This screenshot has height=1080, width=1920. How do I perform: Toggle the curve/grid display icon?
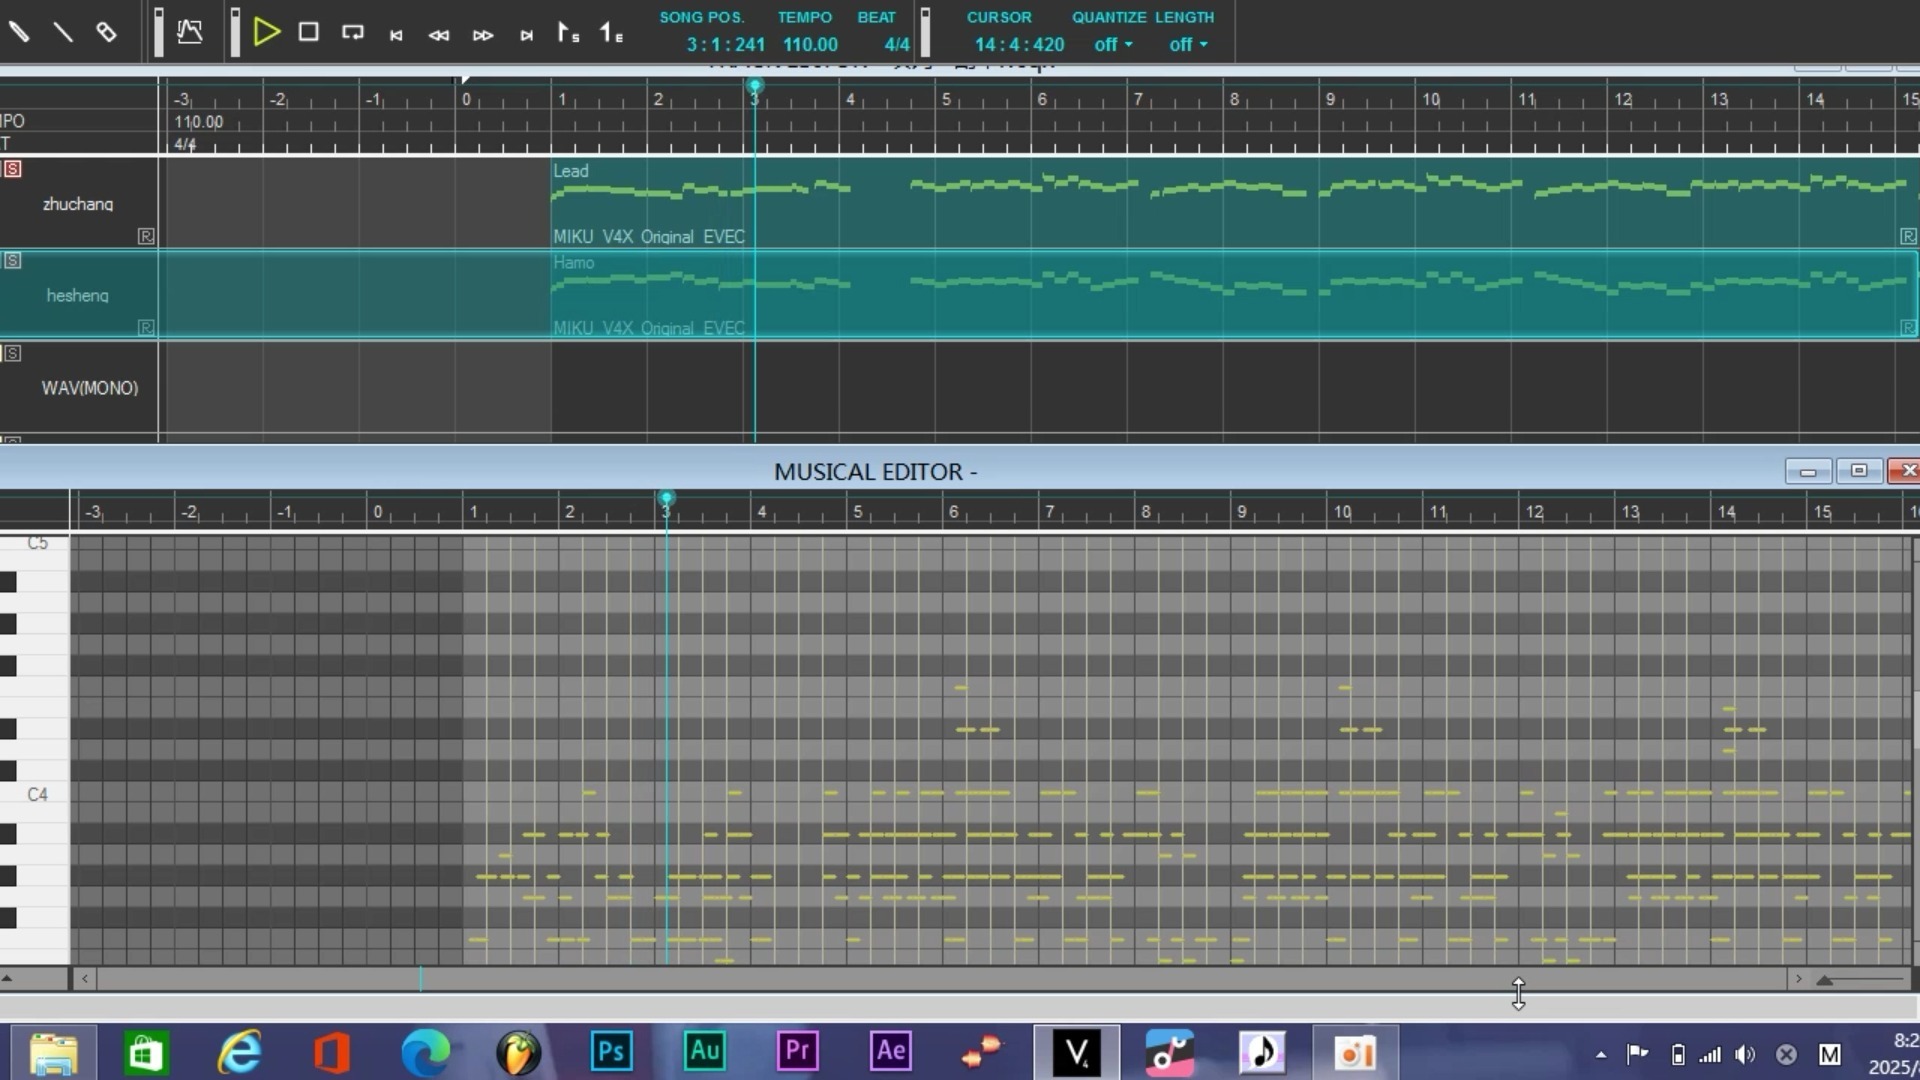tap(190, 32)
